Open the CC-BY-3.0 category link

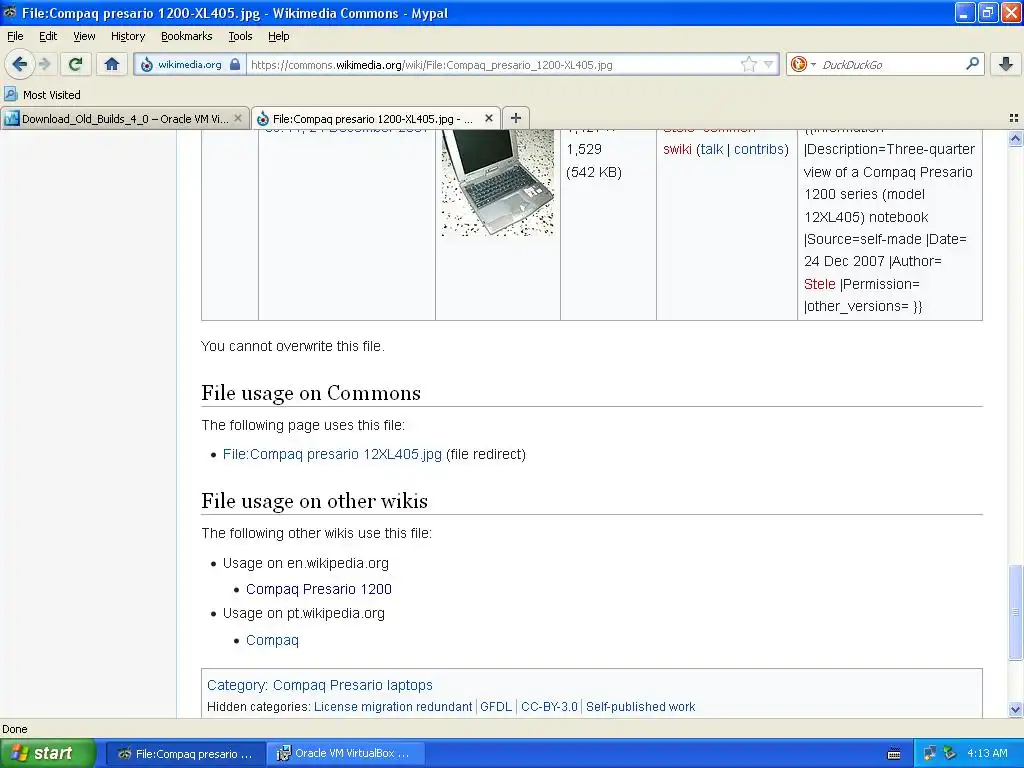point(549,707)
